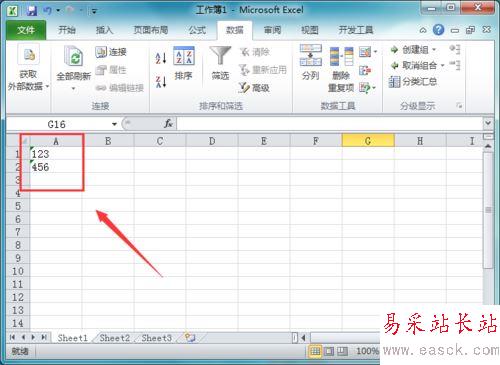
Task: Minimize the ribbon with the caret icon
Action: tap(423, 30)
